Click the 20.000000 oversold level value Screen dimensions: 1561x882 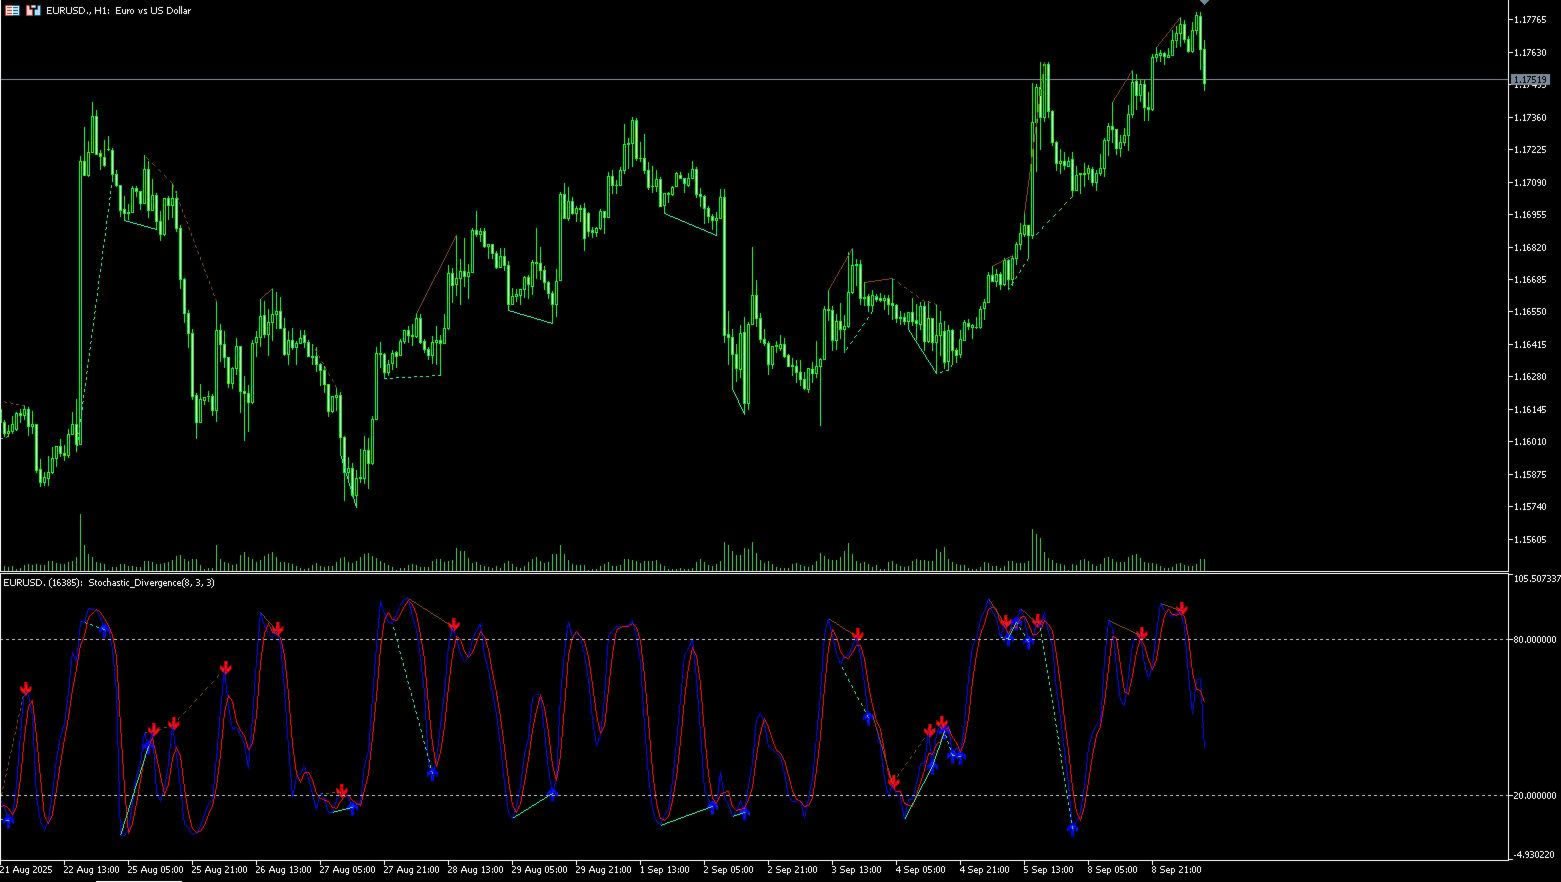1534,796
